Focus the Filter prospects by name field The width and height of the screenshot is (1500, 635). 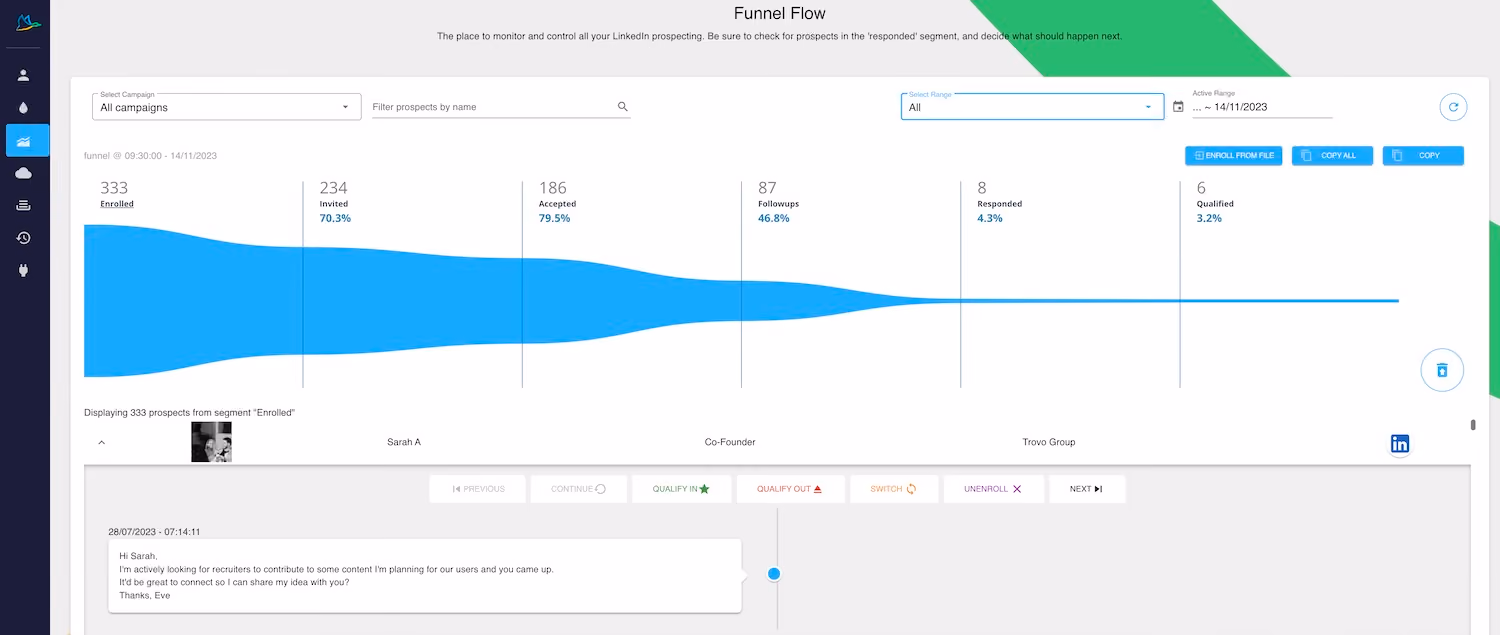[501, 107]
